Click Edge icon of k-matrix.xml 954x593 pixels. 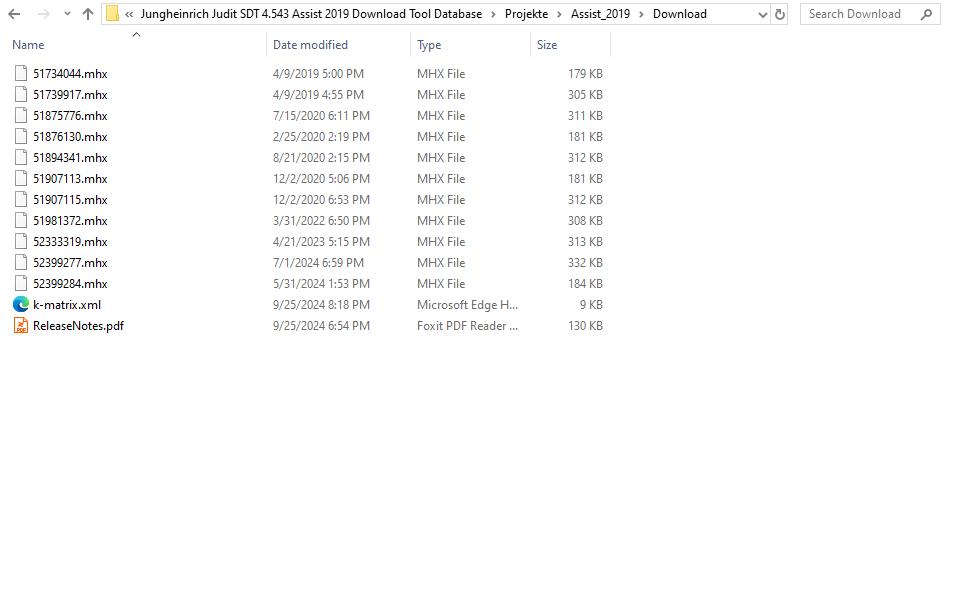(21, 304)
